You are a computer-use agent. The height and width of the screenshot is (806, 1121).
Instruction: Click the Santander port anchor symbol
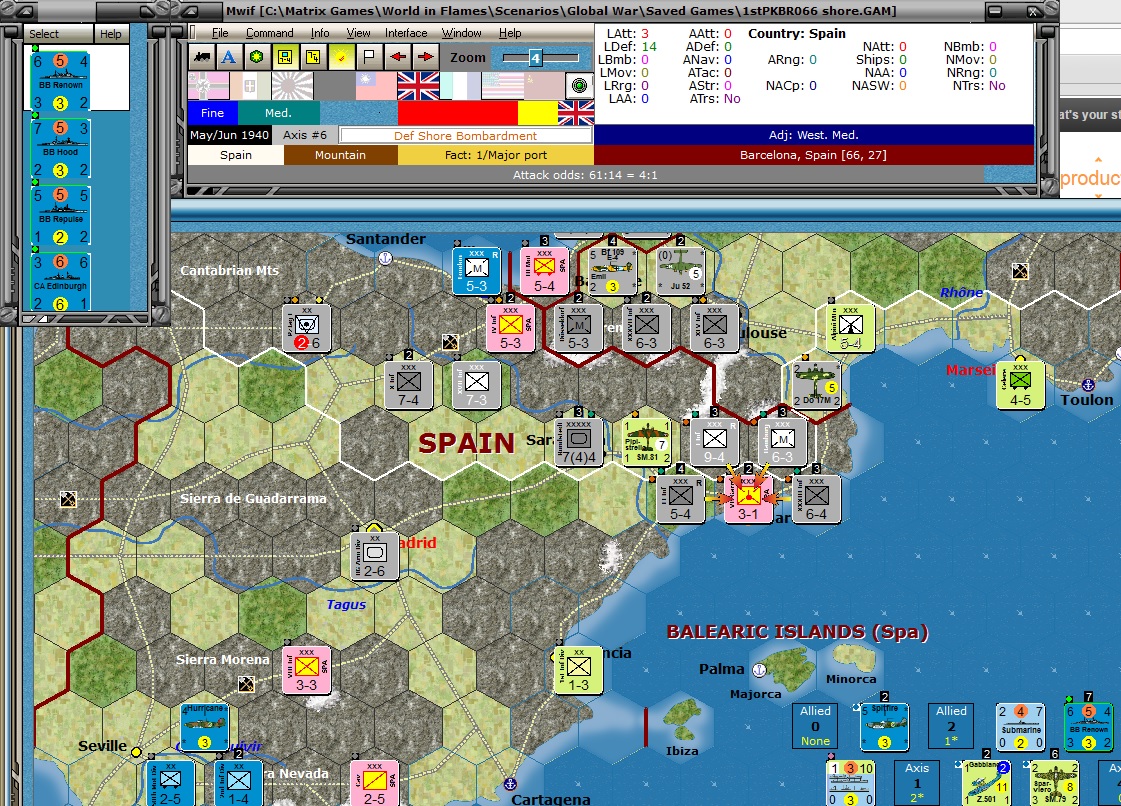[385, 258]
